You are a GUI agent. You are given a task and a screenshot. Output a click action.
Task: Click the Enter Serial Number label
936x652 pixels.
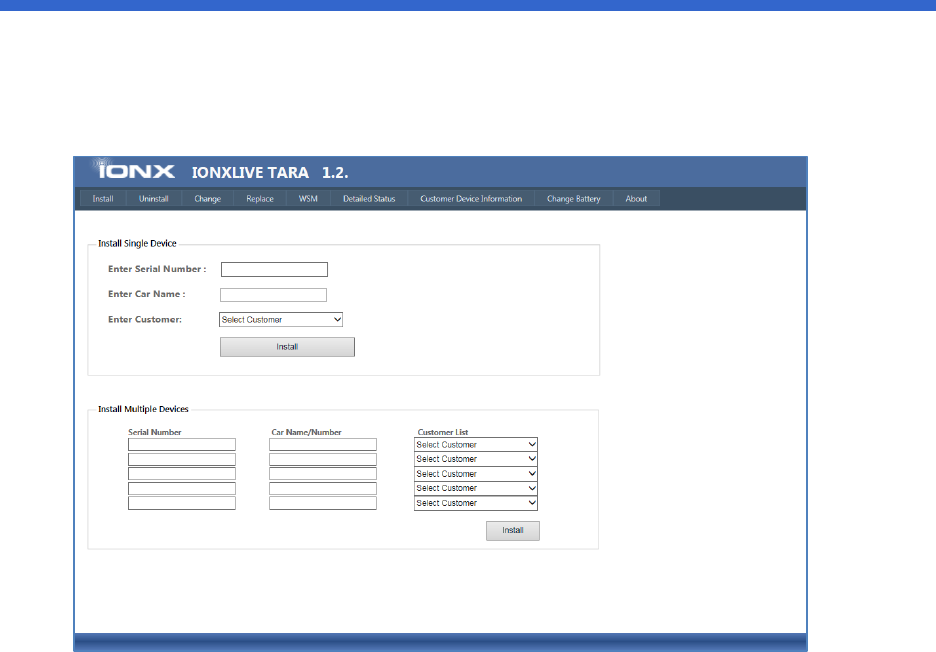click(157, 269)
